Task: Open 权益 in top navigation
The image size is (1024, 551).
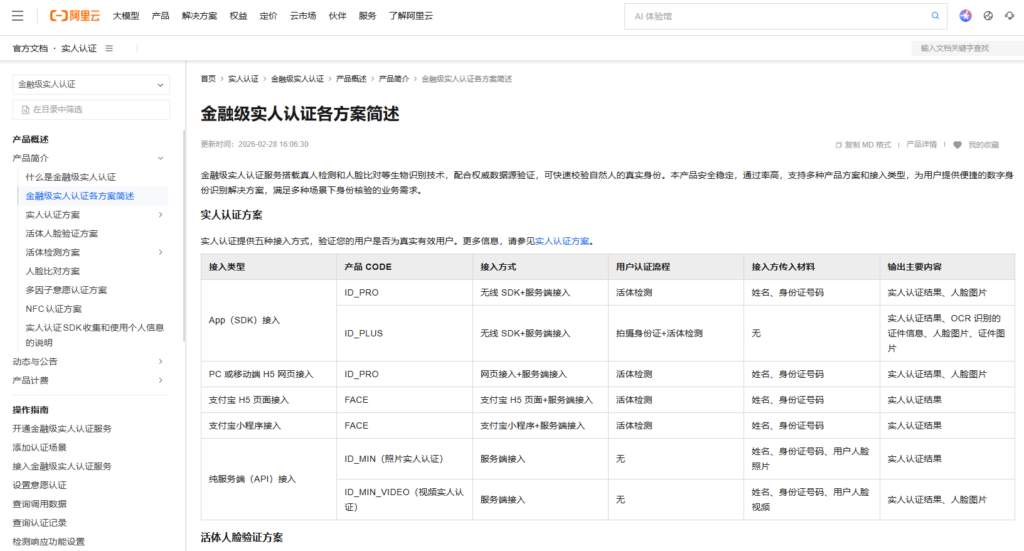Action: [238, 16]
